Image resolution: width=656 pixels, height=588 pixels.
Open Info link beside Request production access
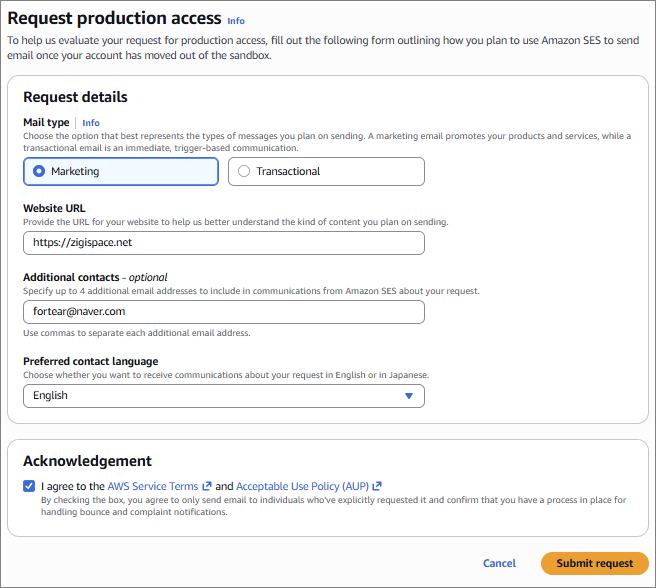pyautogui.click(x=235, y=20)
